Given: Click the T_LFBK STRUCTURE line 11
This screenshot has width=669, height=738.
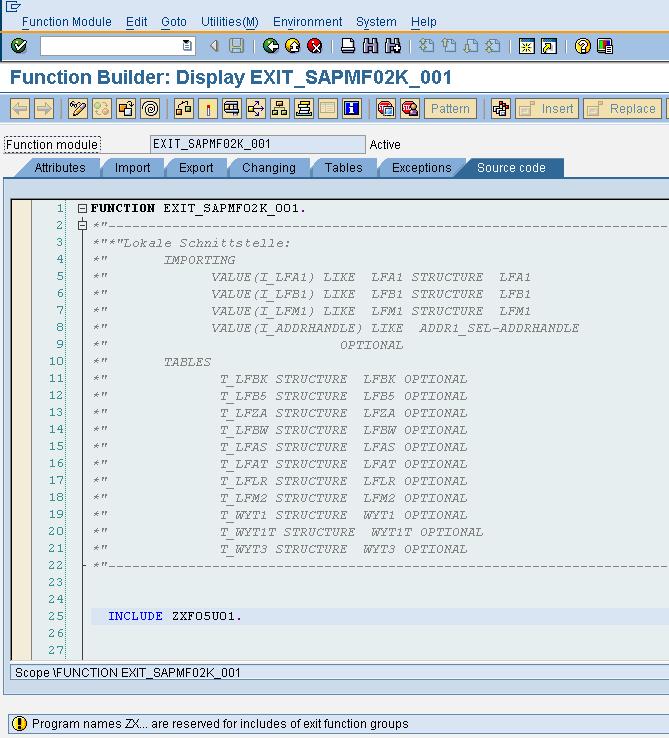Looking at the screenshot, I should (x=343, y=379).
